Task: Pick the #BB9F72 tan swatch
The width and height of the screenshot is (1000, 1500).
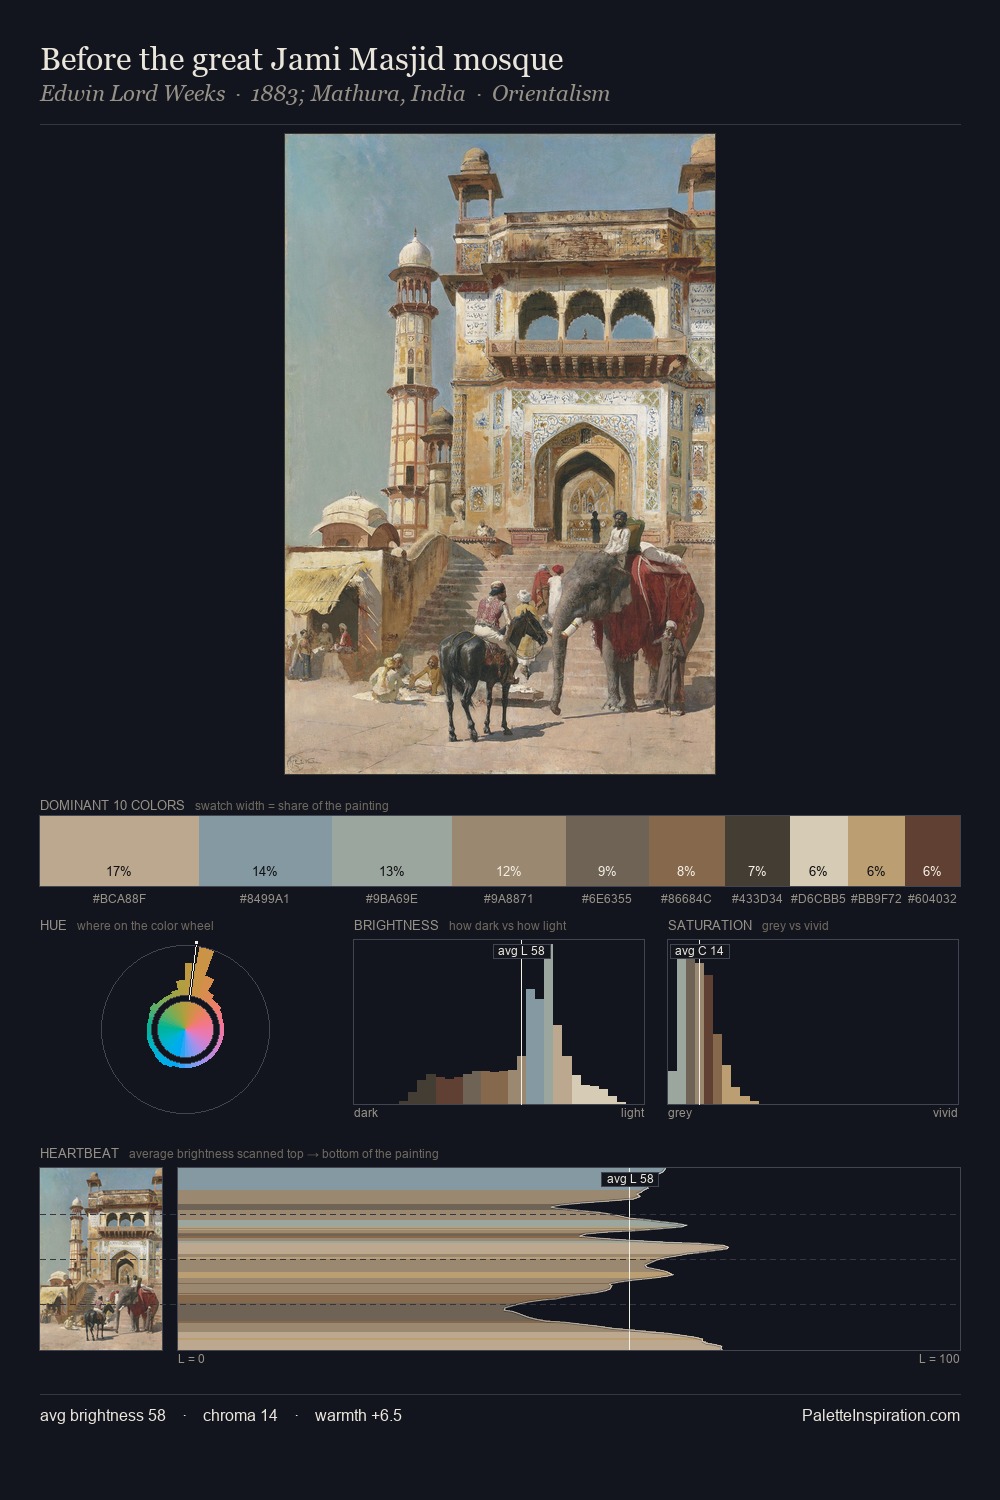Action: 876,851
